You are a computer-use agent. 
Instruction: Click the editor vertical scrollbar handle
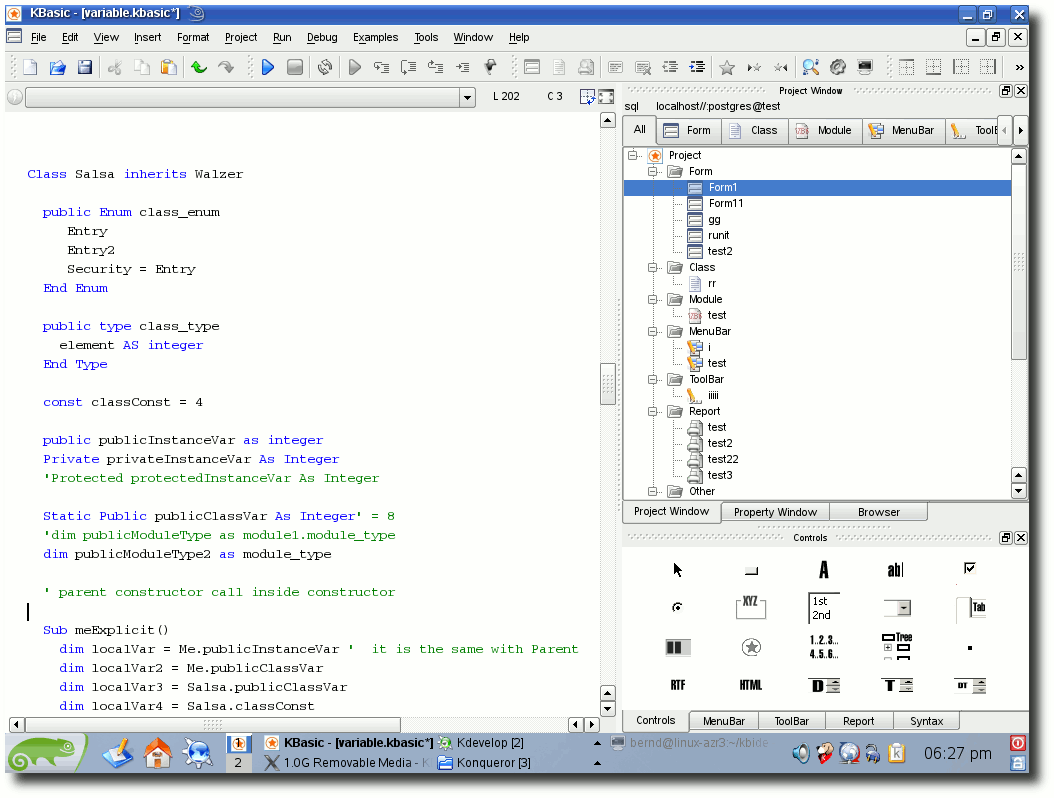(x=608, y=384)
